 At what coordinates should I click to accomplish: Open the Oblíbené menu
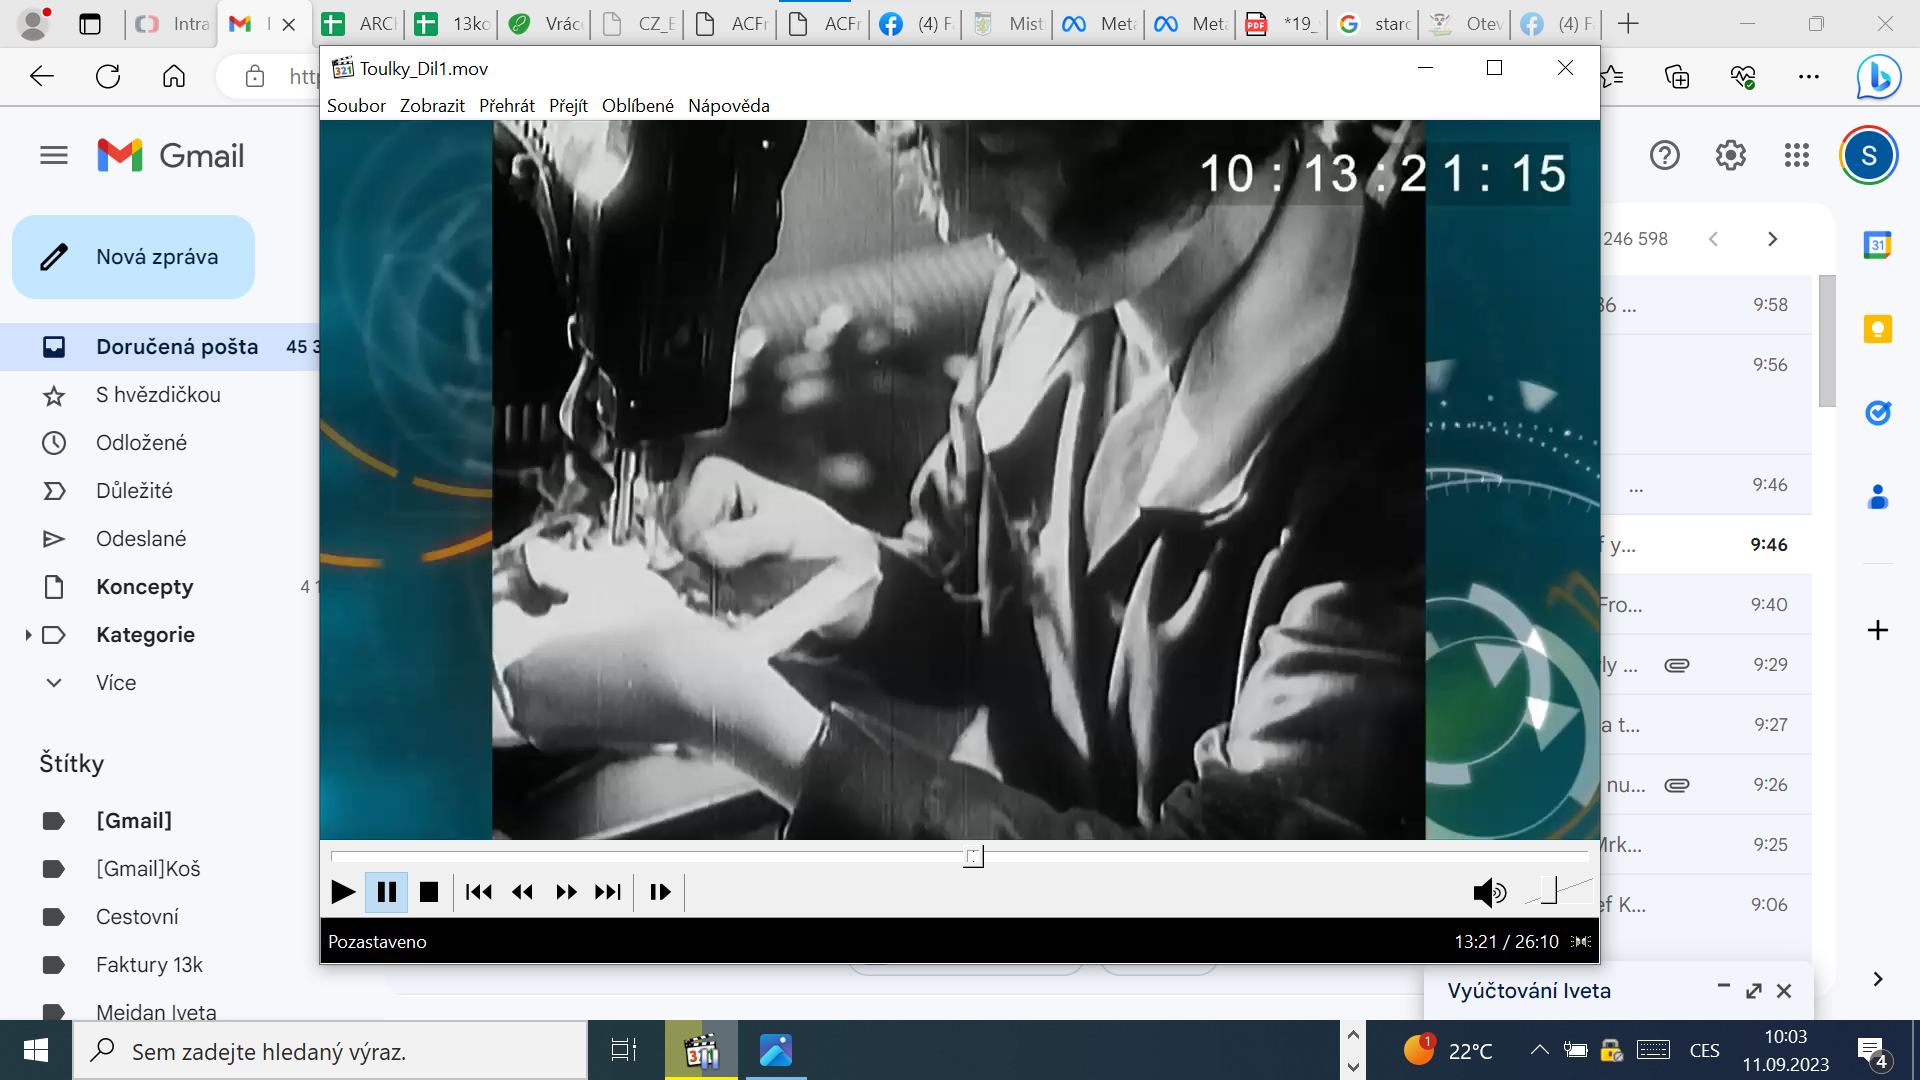tap(638, 106)
